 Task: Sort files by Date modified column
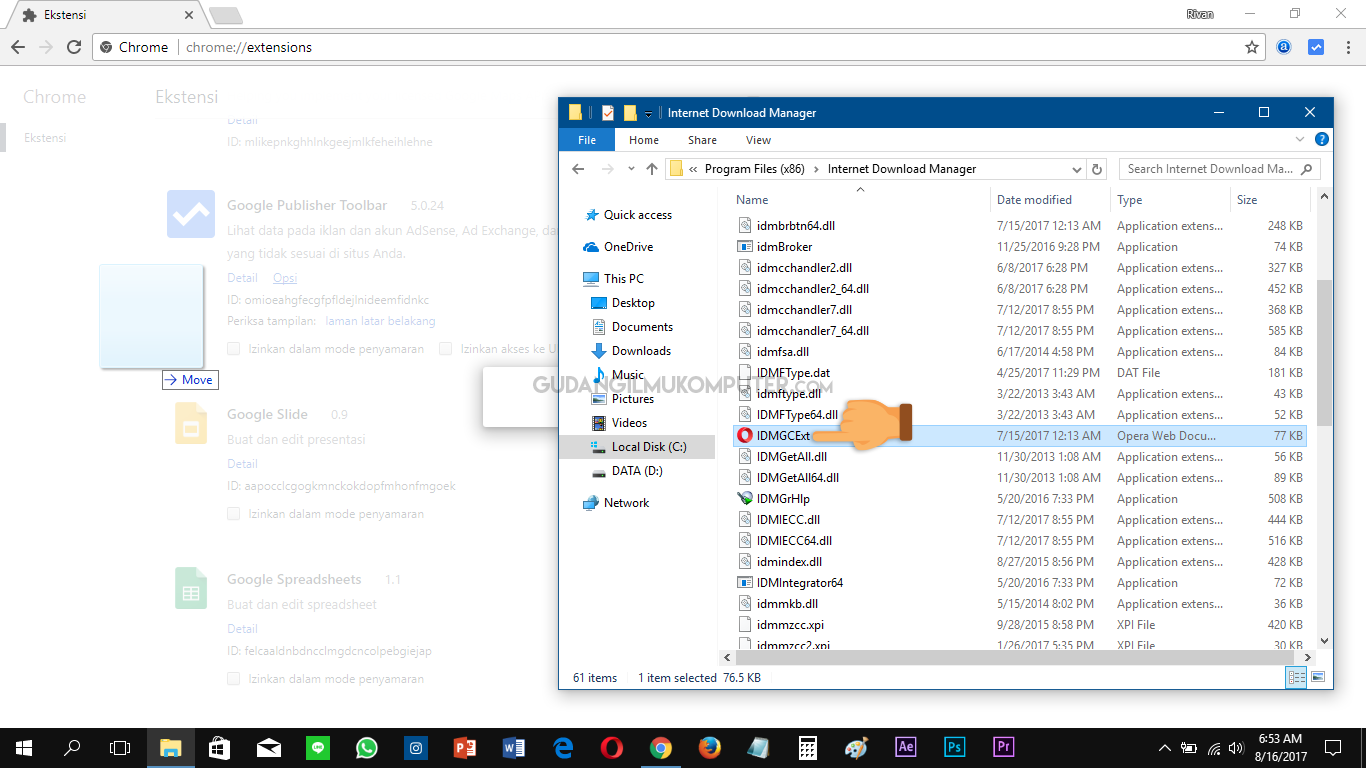tap(1034, 200)
